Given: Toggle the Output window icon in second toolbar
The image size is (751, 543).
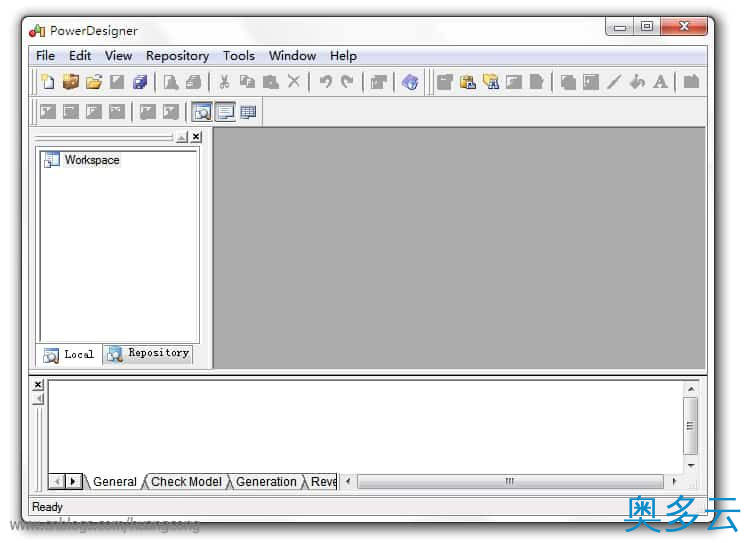Looking at the screenshot, I should tap(225, 112).
